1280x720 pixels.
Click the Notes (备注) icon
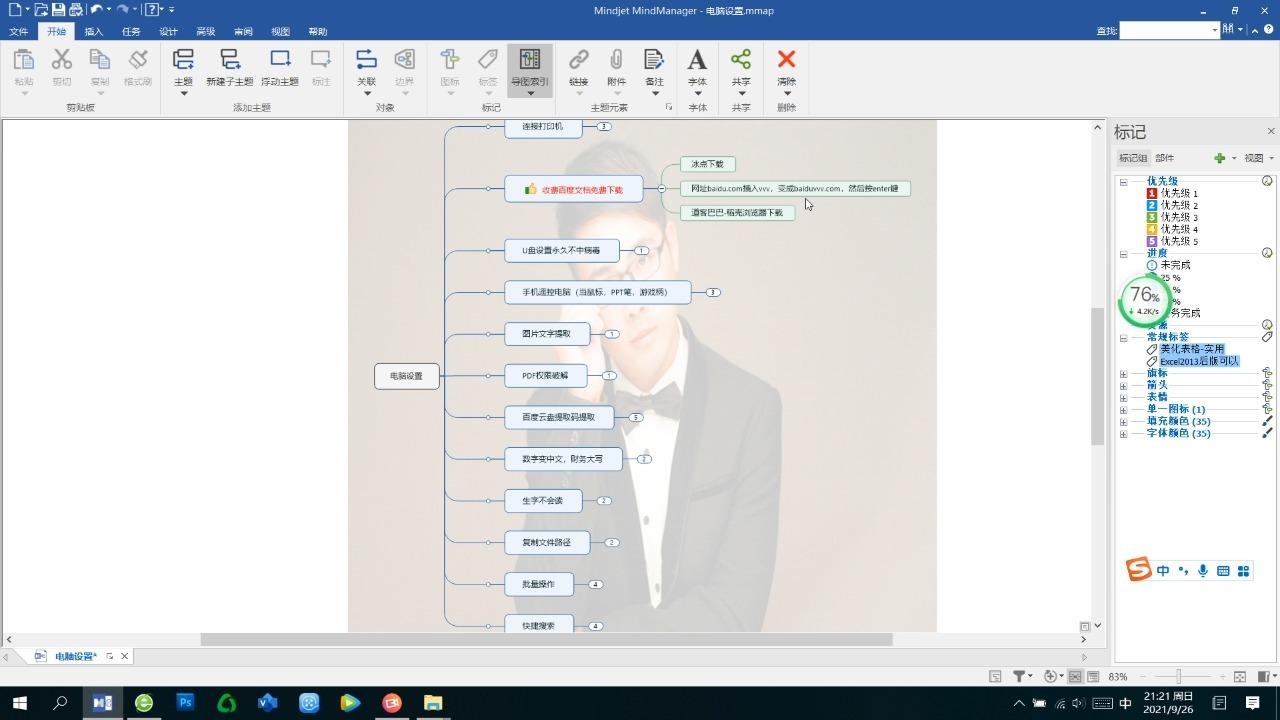click(x=654, y=61)
